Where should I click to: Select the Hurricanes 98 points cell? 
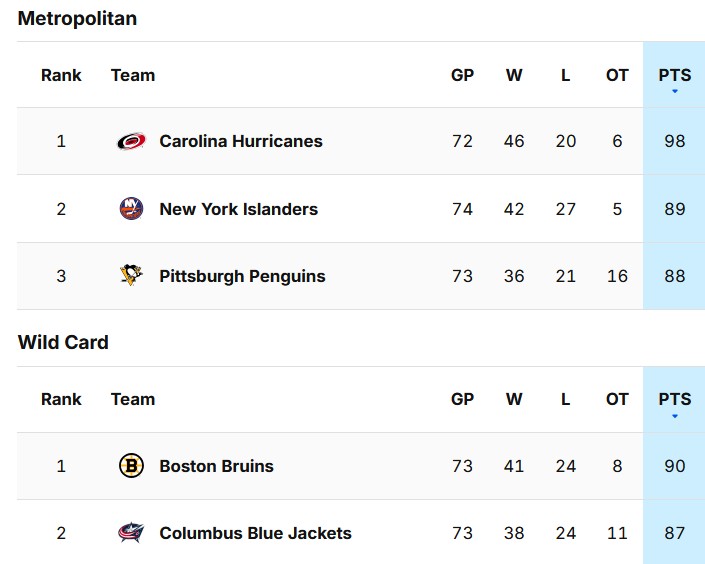pos(674,141)
